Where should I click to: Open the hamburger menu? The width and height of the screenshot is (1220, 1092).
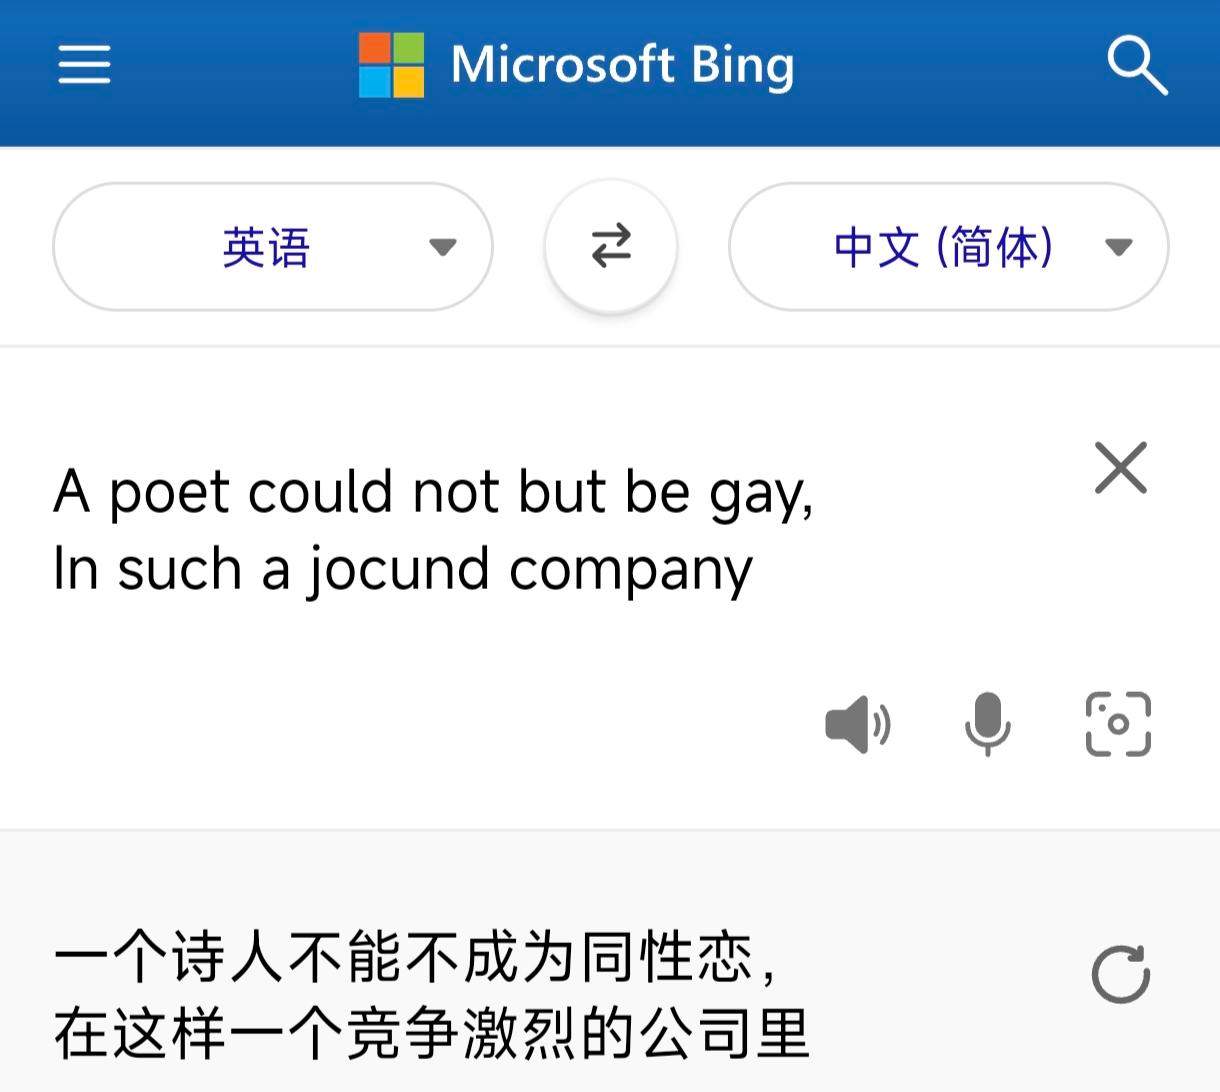pos(84,65)
